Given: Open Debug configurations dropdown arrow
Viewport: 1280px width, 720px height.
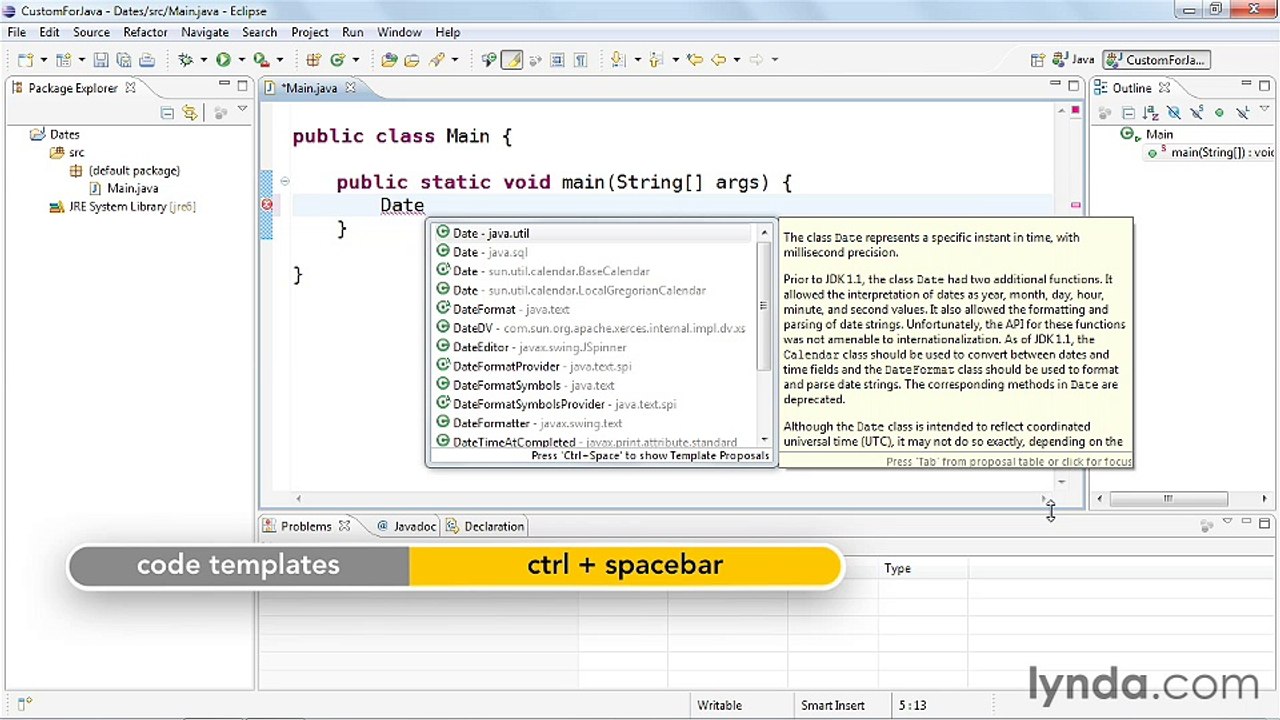Looking at the screenshot, I should tap(204, 60).
